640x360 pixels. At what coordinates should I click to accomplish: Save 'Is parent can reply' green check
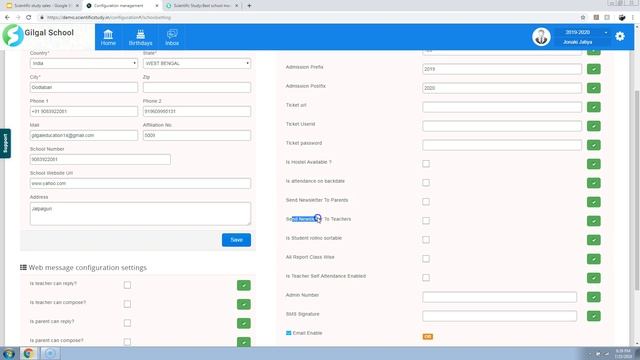click(x=244, y=323)
